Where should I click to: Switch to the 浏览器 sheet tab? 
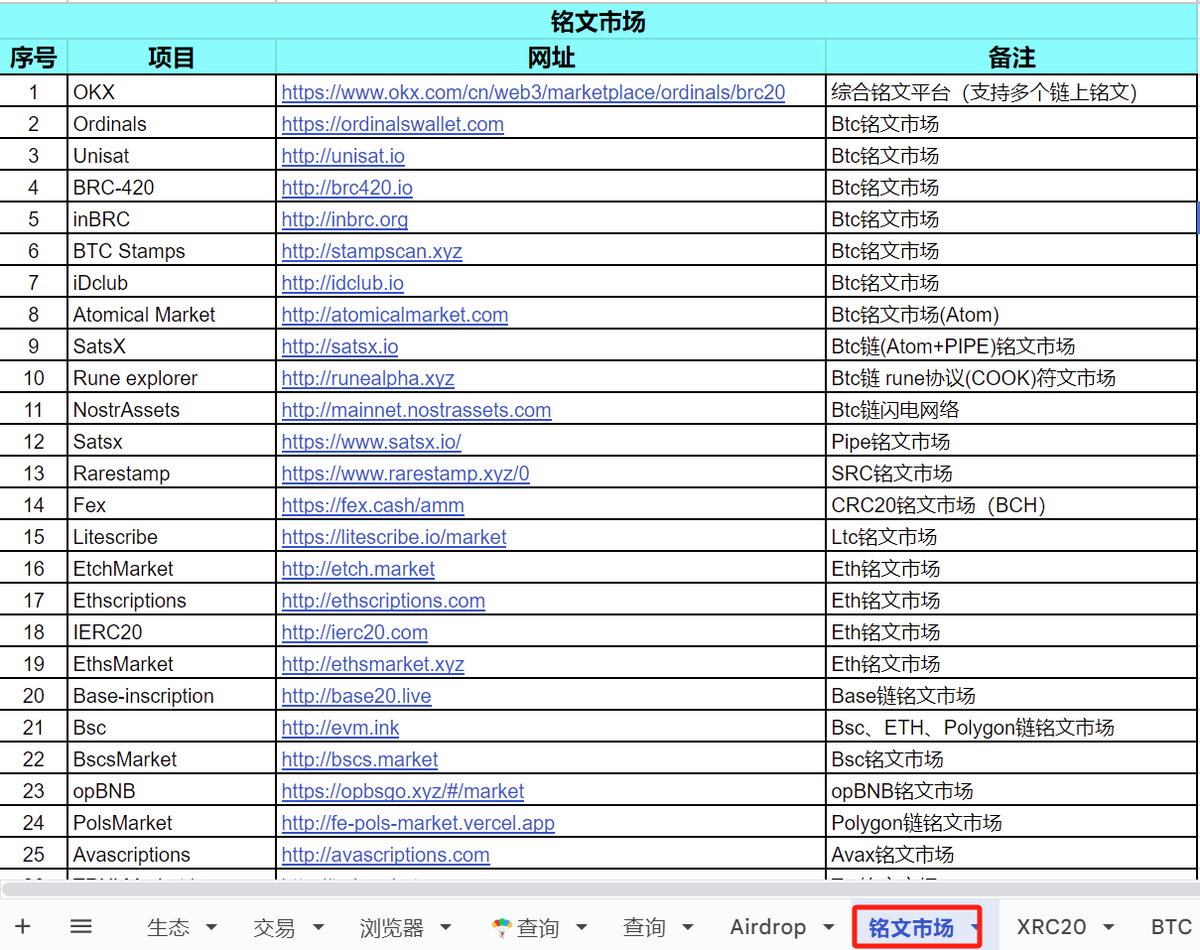click(x=391, y=928)
